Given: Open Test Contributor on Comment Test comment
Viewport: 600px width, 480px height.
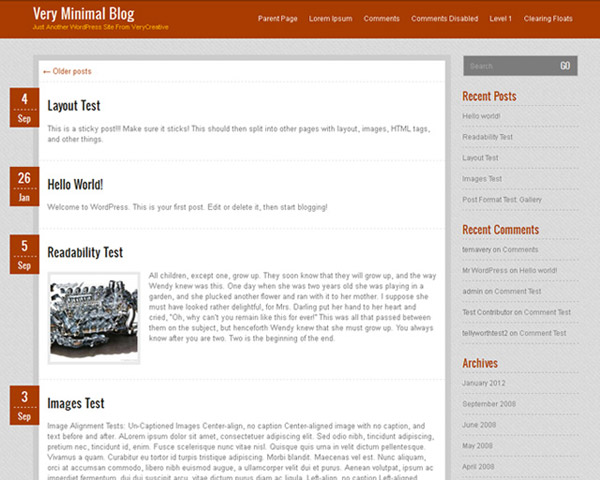Looking at the screenshot, I should [x=517, y=312].
